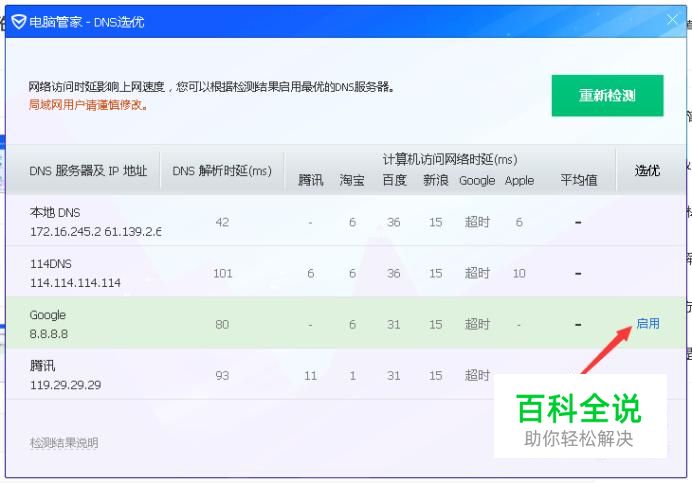Click the 腾讯 sub-column header
Image resolution: width=692 pixels, height=483 pixels.
[311, 180]
